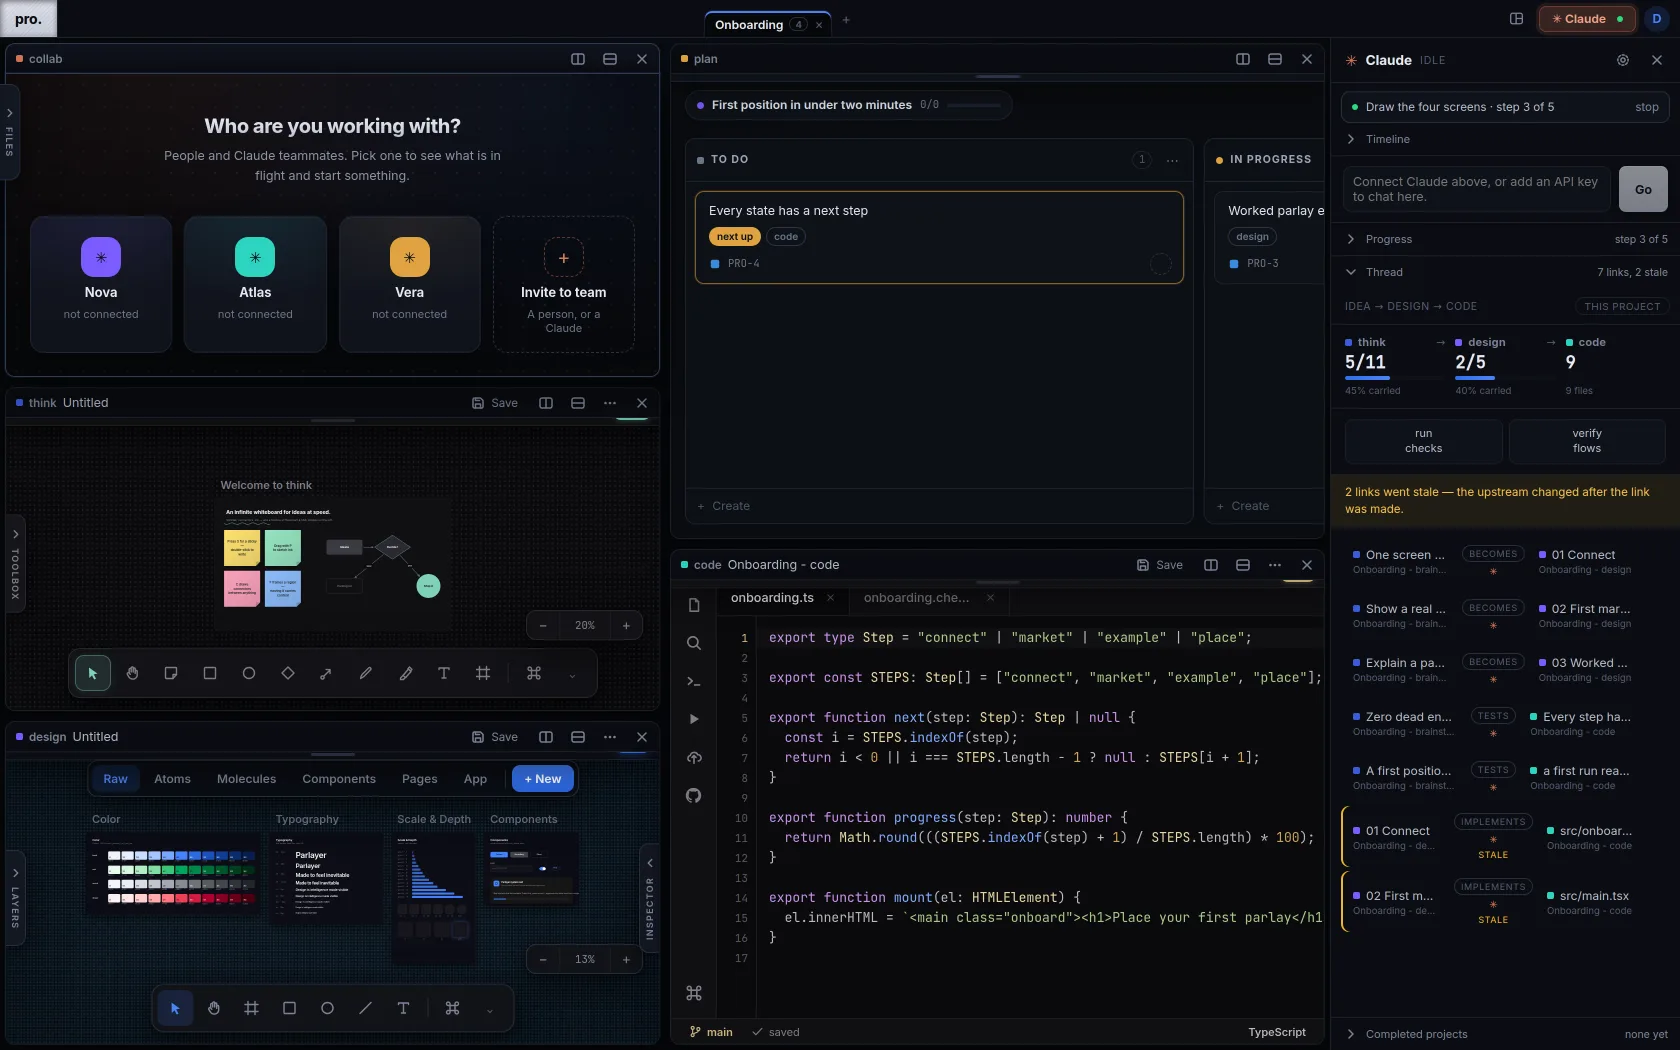
Task: Run the code with the play icon
Action: tap(694, 719)
